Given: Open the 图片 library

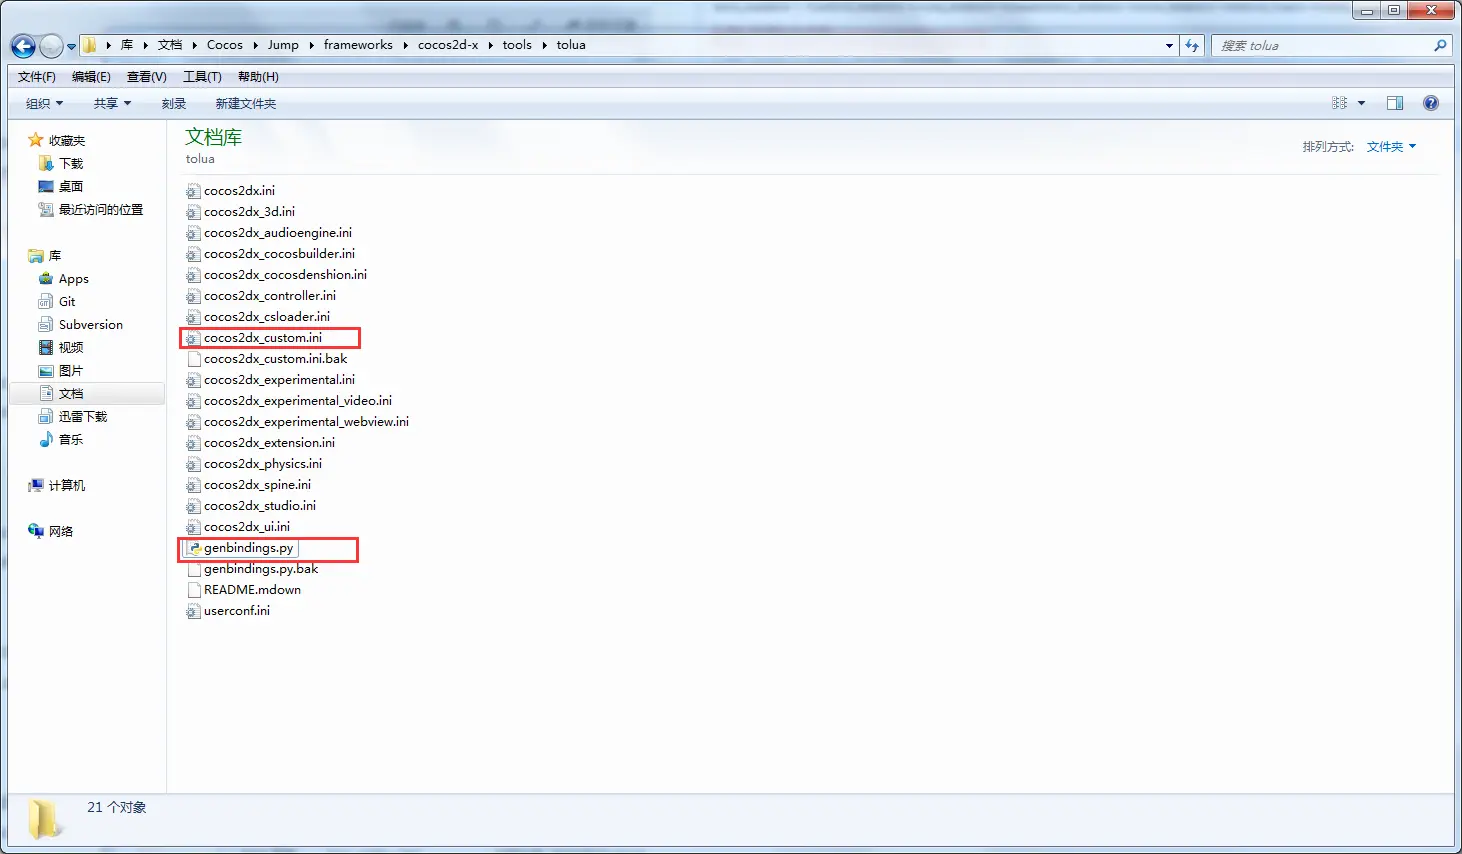Looking at the screenshot, I should click(x=71, y=371).
